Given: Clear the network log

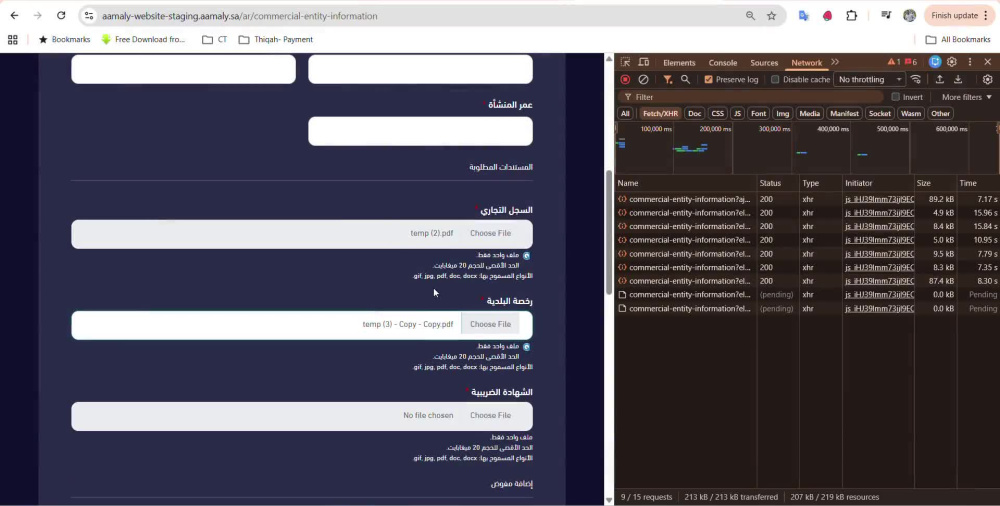Looking at the screenshot, I should pyautogui.click(x=643, y=79).
